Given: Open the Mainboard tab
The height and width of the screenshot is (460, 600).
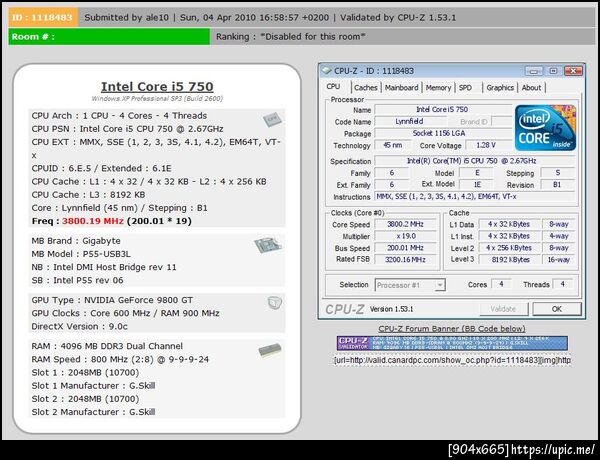Looking at the screenshot, I should click(401, 88).
